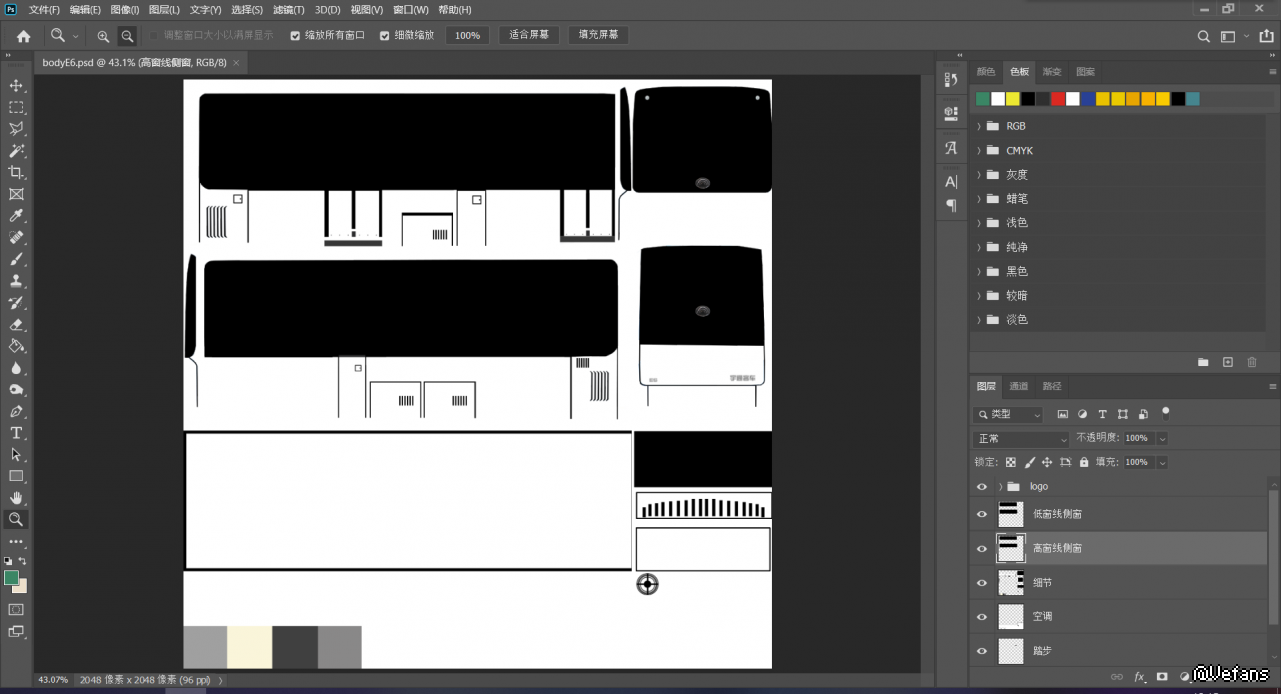Image resolution: width=1281 pixels, height=694 pixels.
Task: Expand the CMYK swatch folder
Action: coord(978,151)
